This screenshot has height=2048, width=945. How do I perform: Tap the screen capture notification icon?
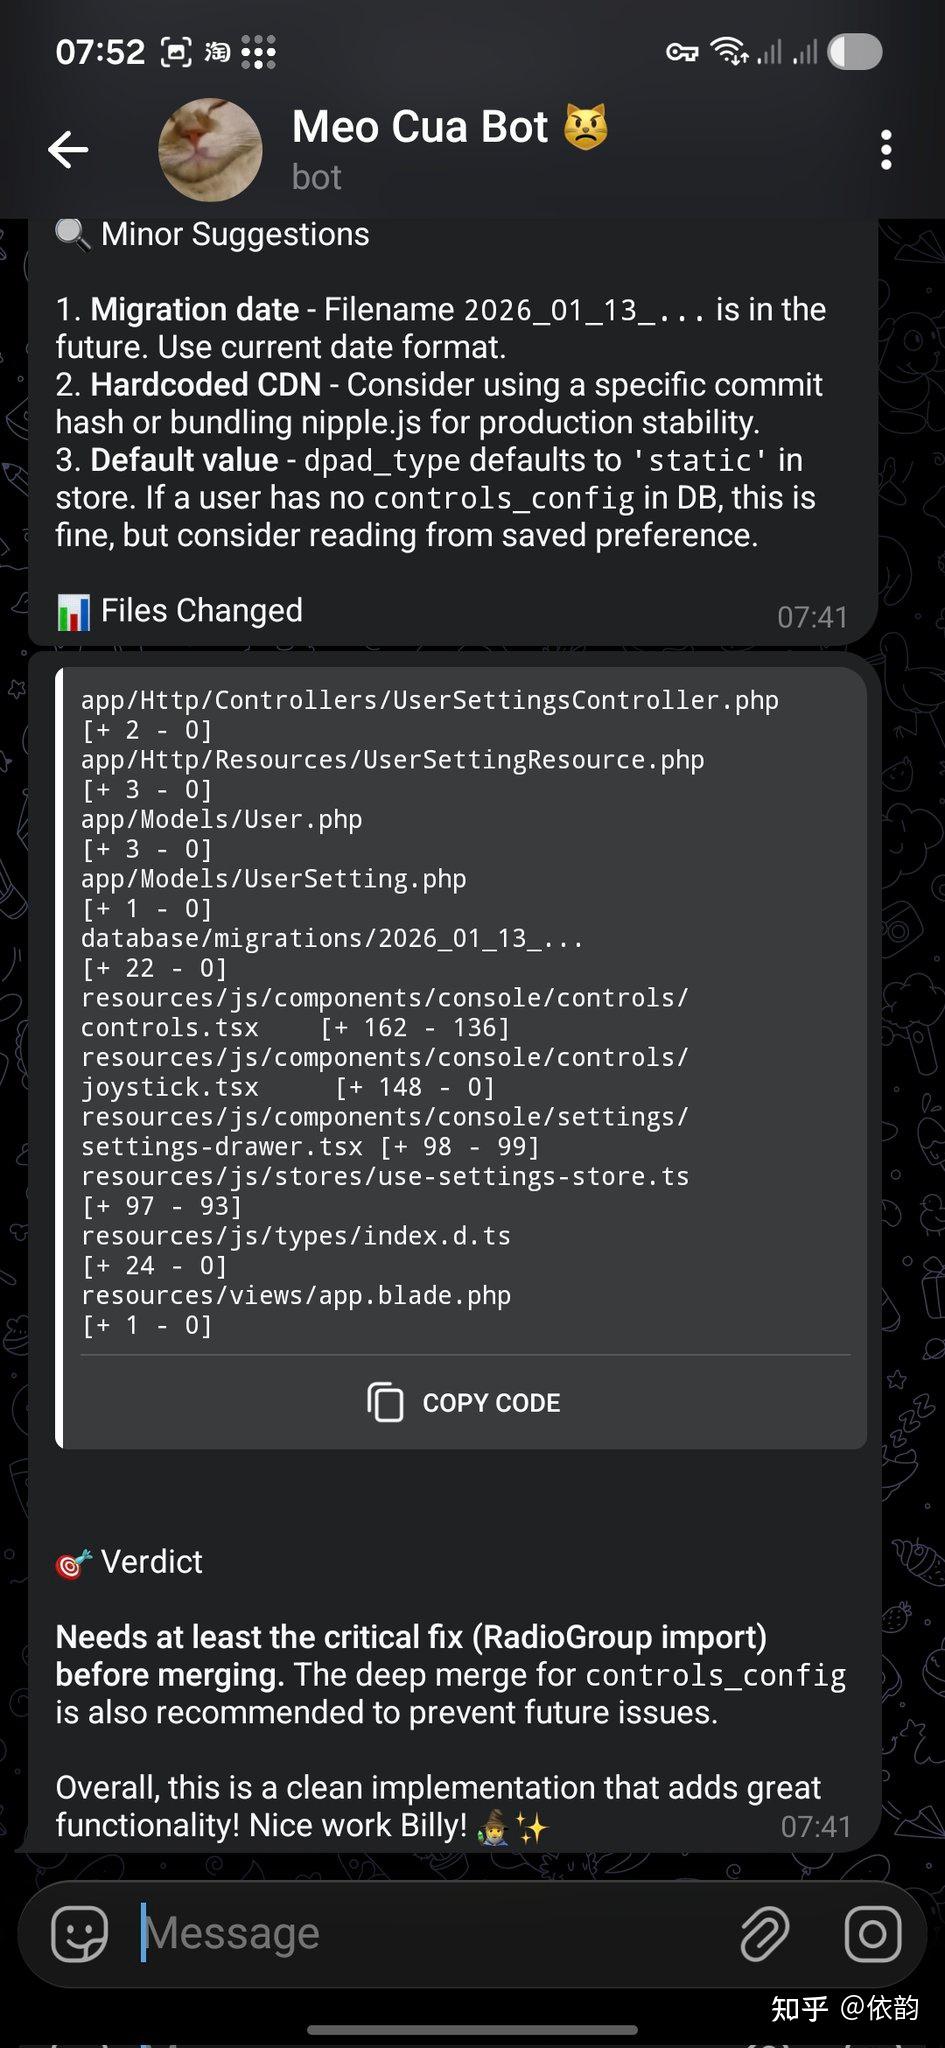click(176, 52)
